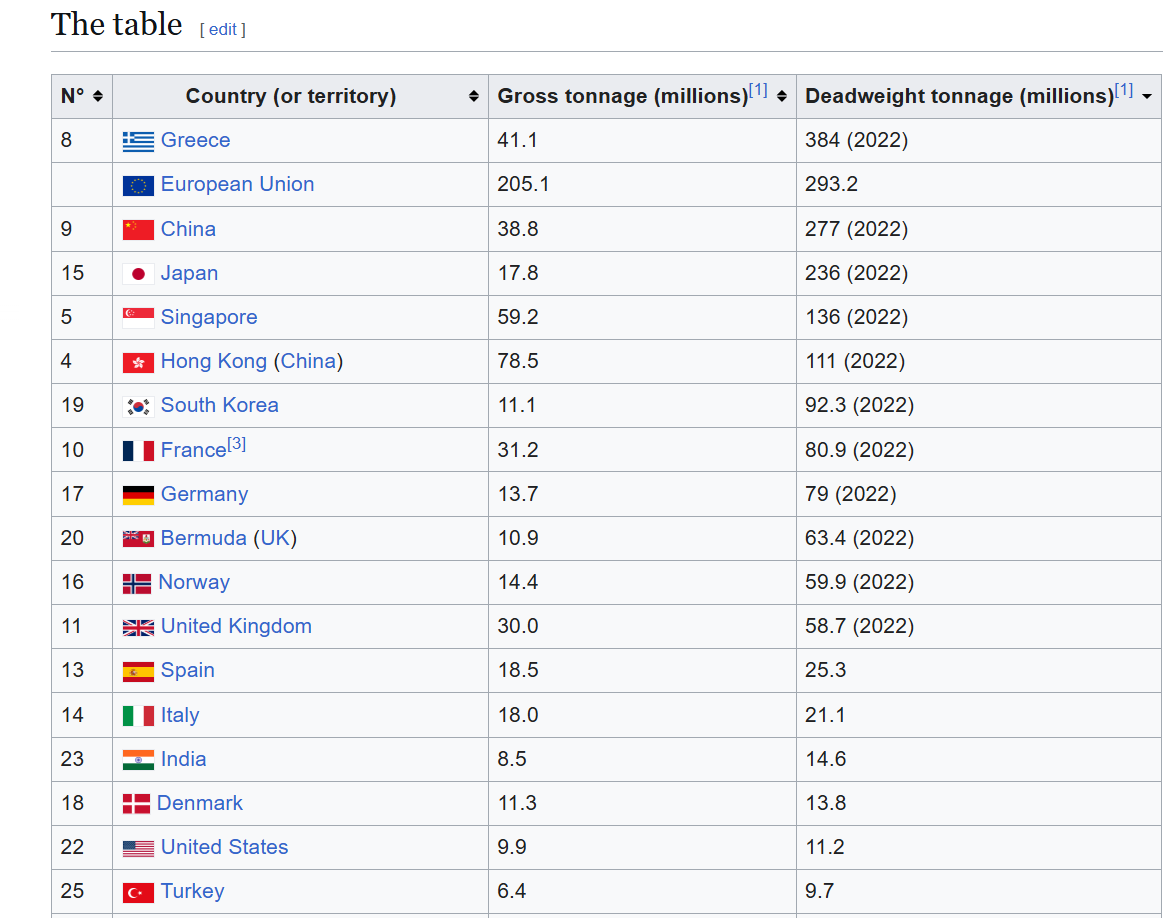Select the 293.2 deadweight cell
The image size is (1163, 918).
tap(979, 184)
